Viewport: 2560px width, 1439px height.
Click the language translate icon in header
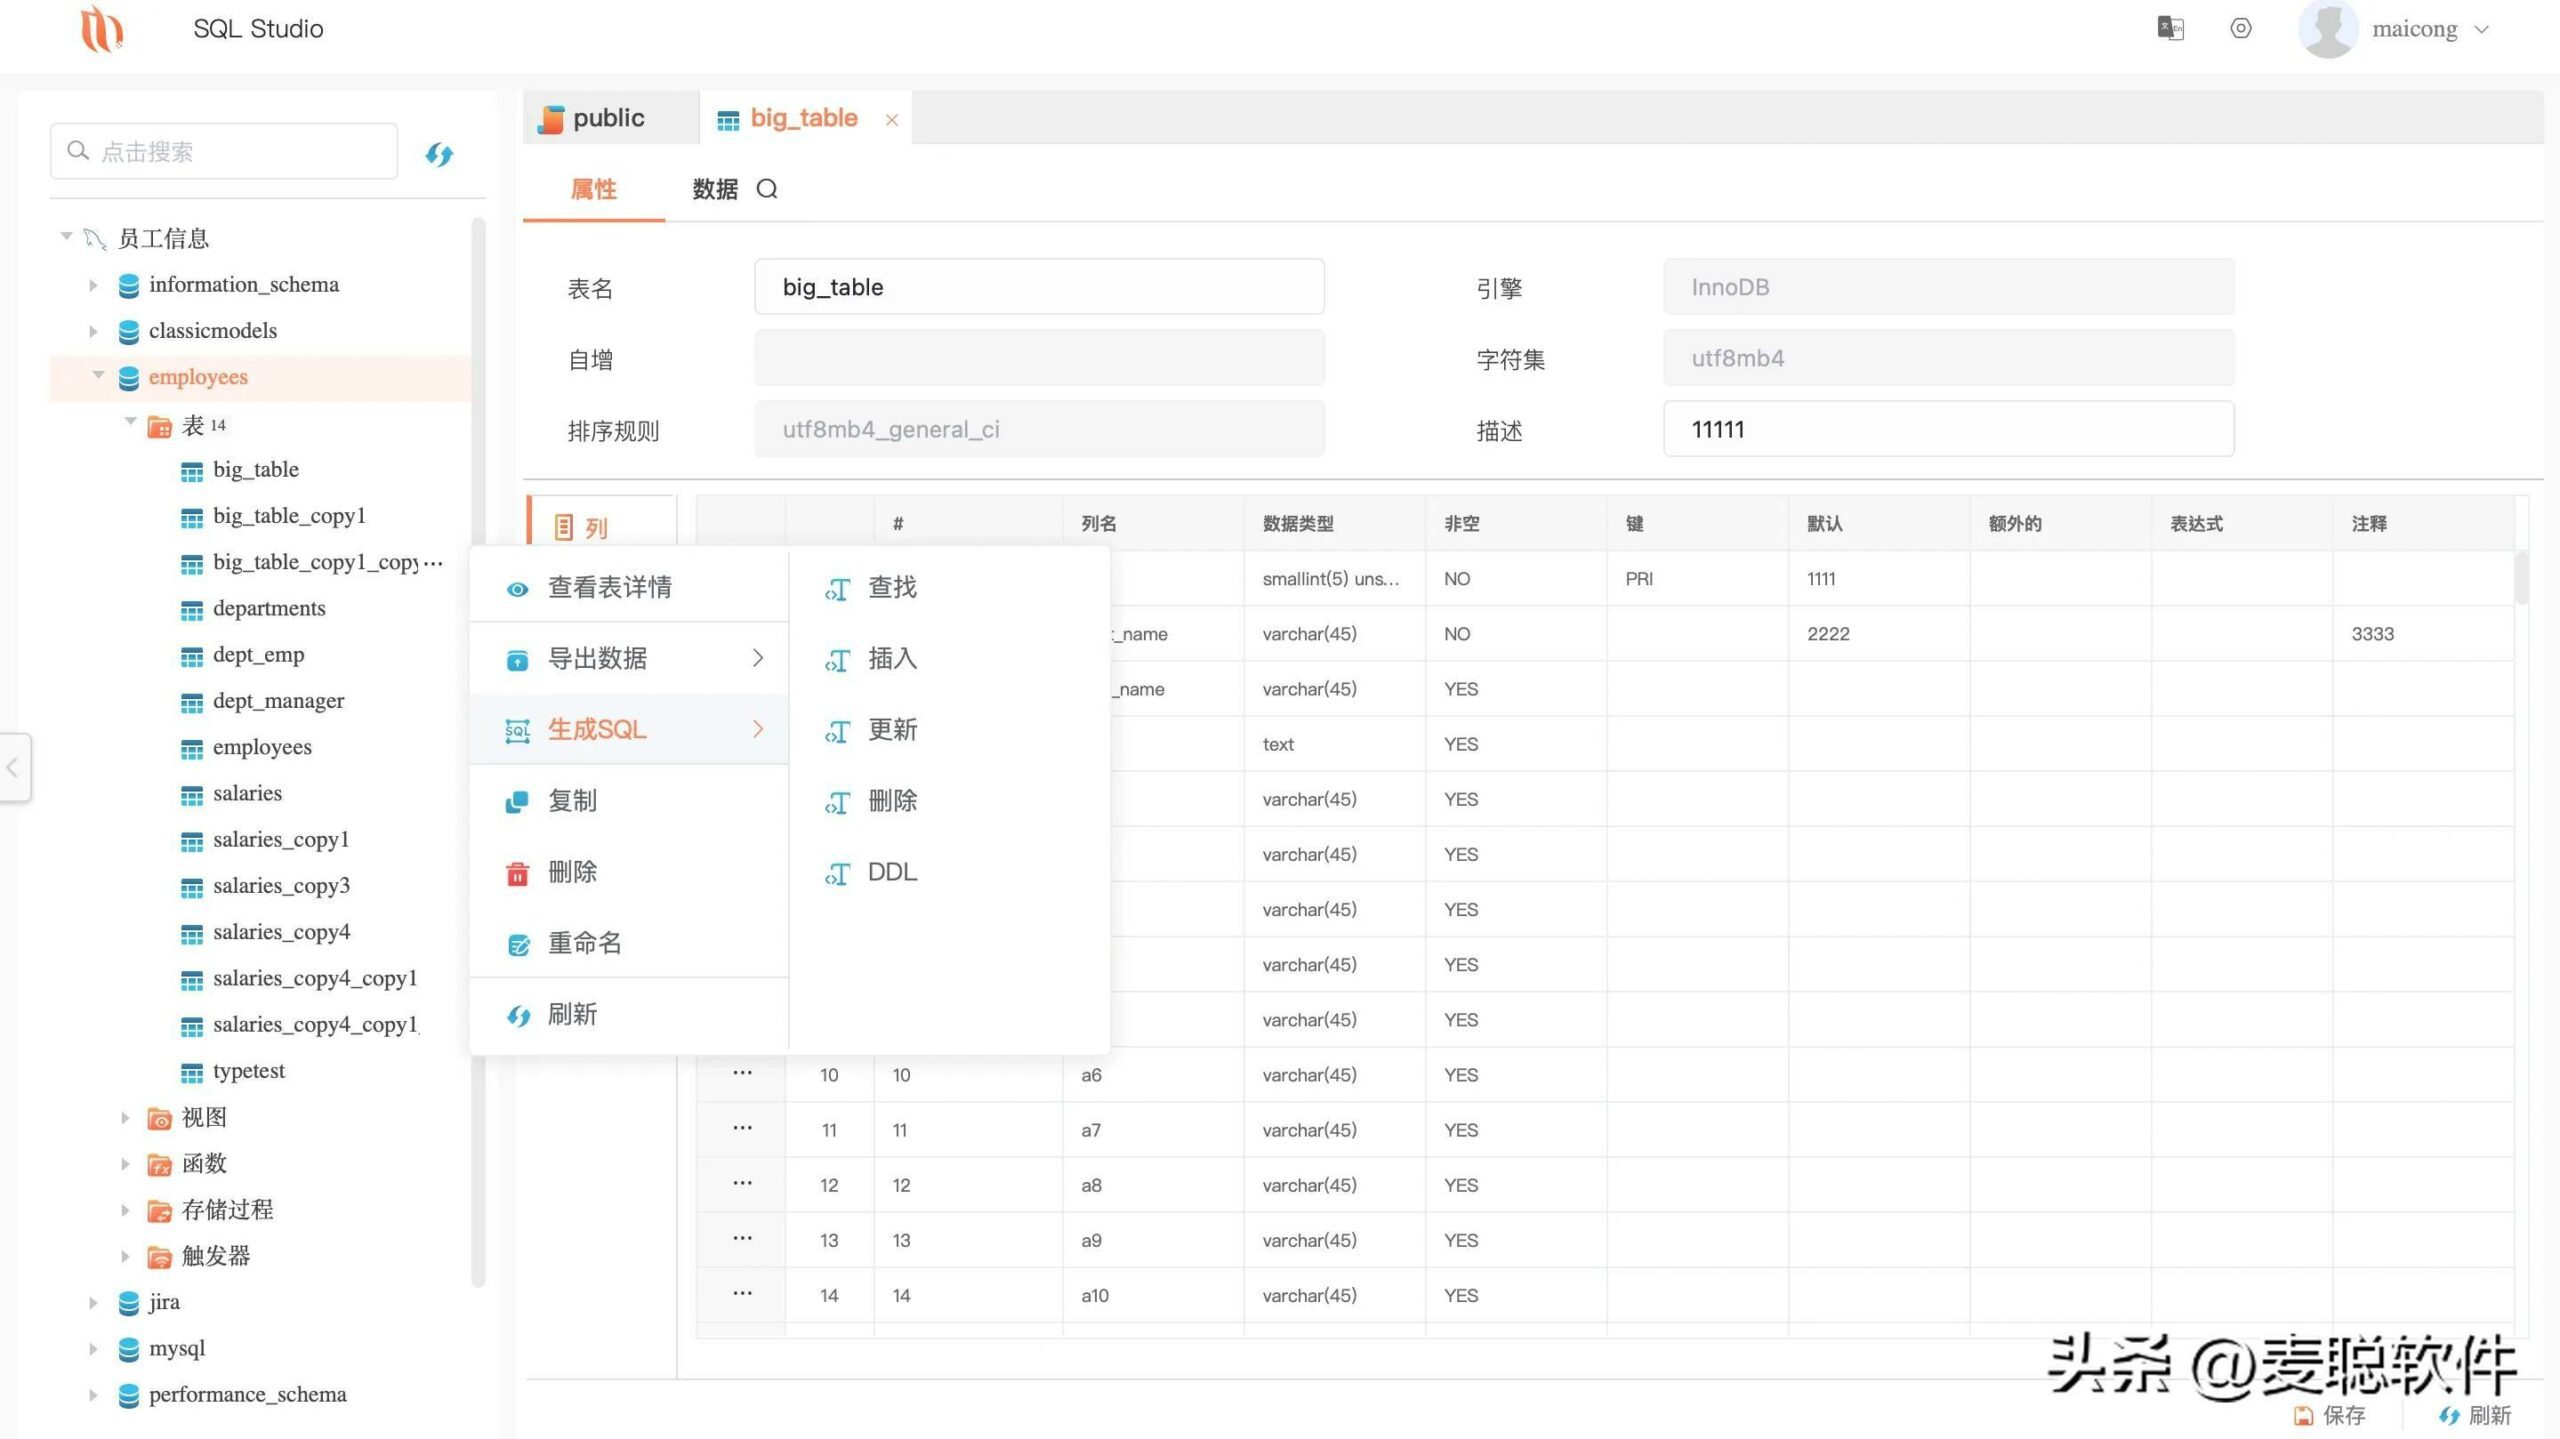coord(2170,28)
